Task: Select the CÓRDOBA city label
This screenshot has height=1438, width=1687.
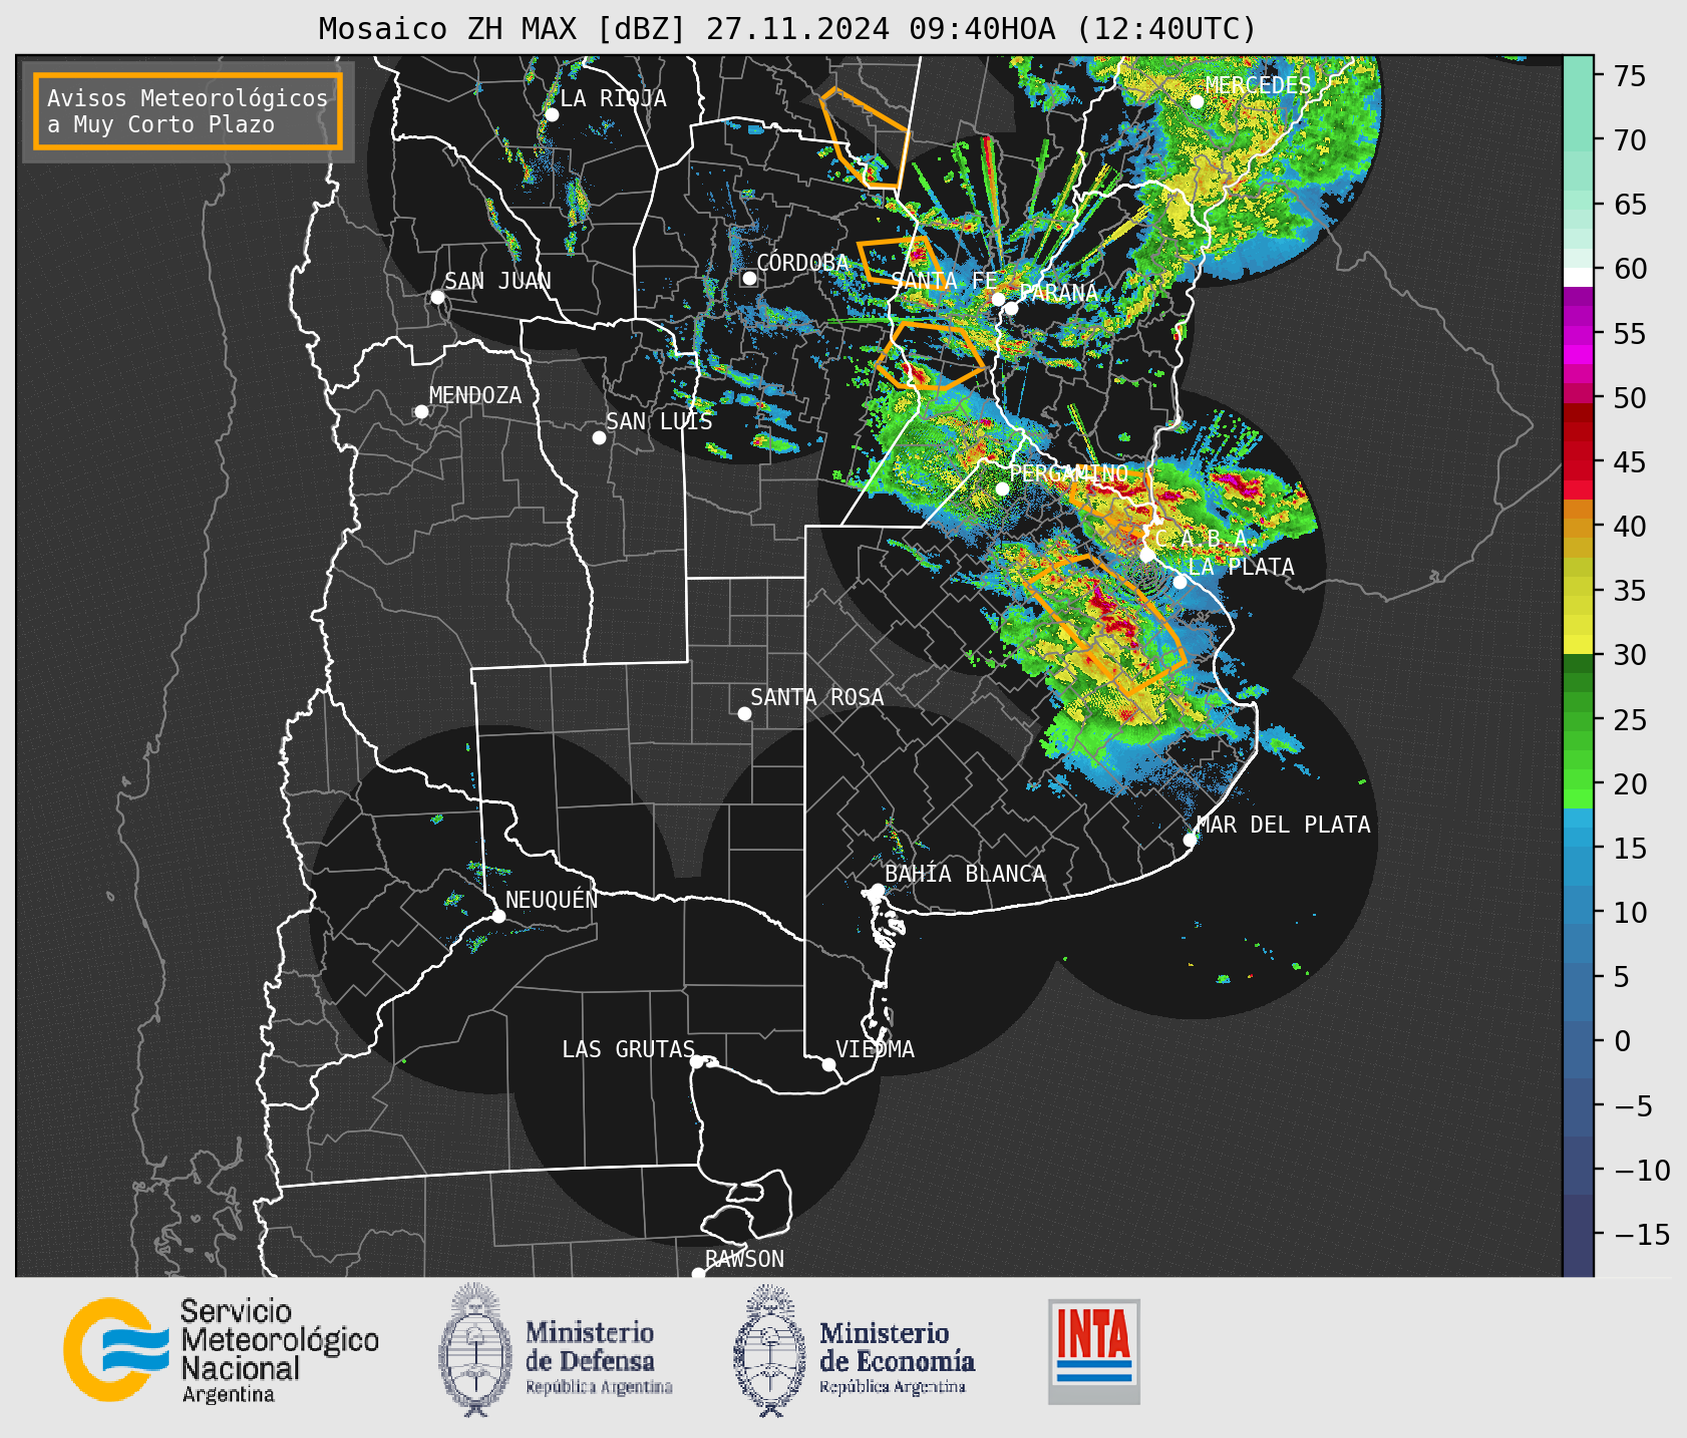Action: (x=802, y=262)
